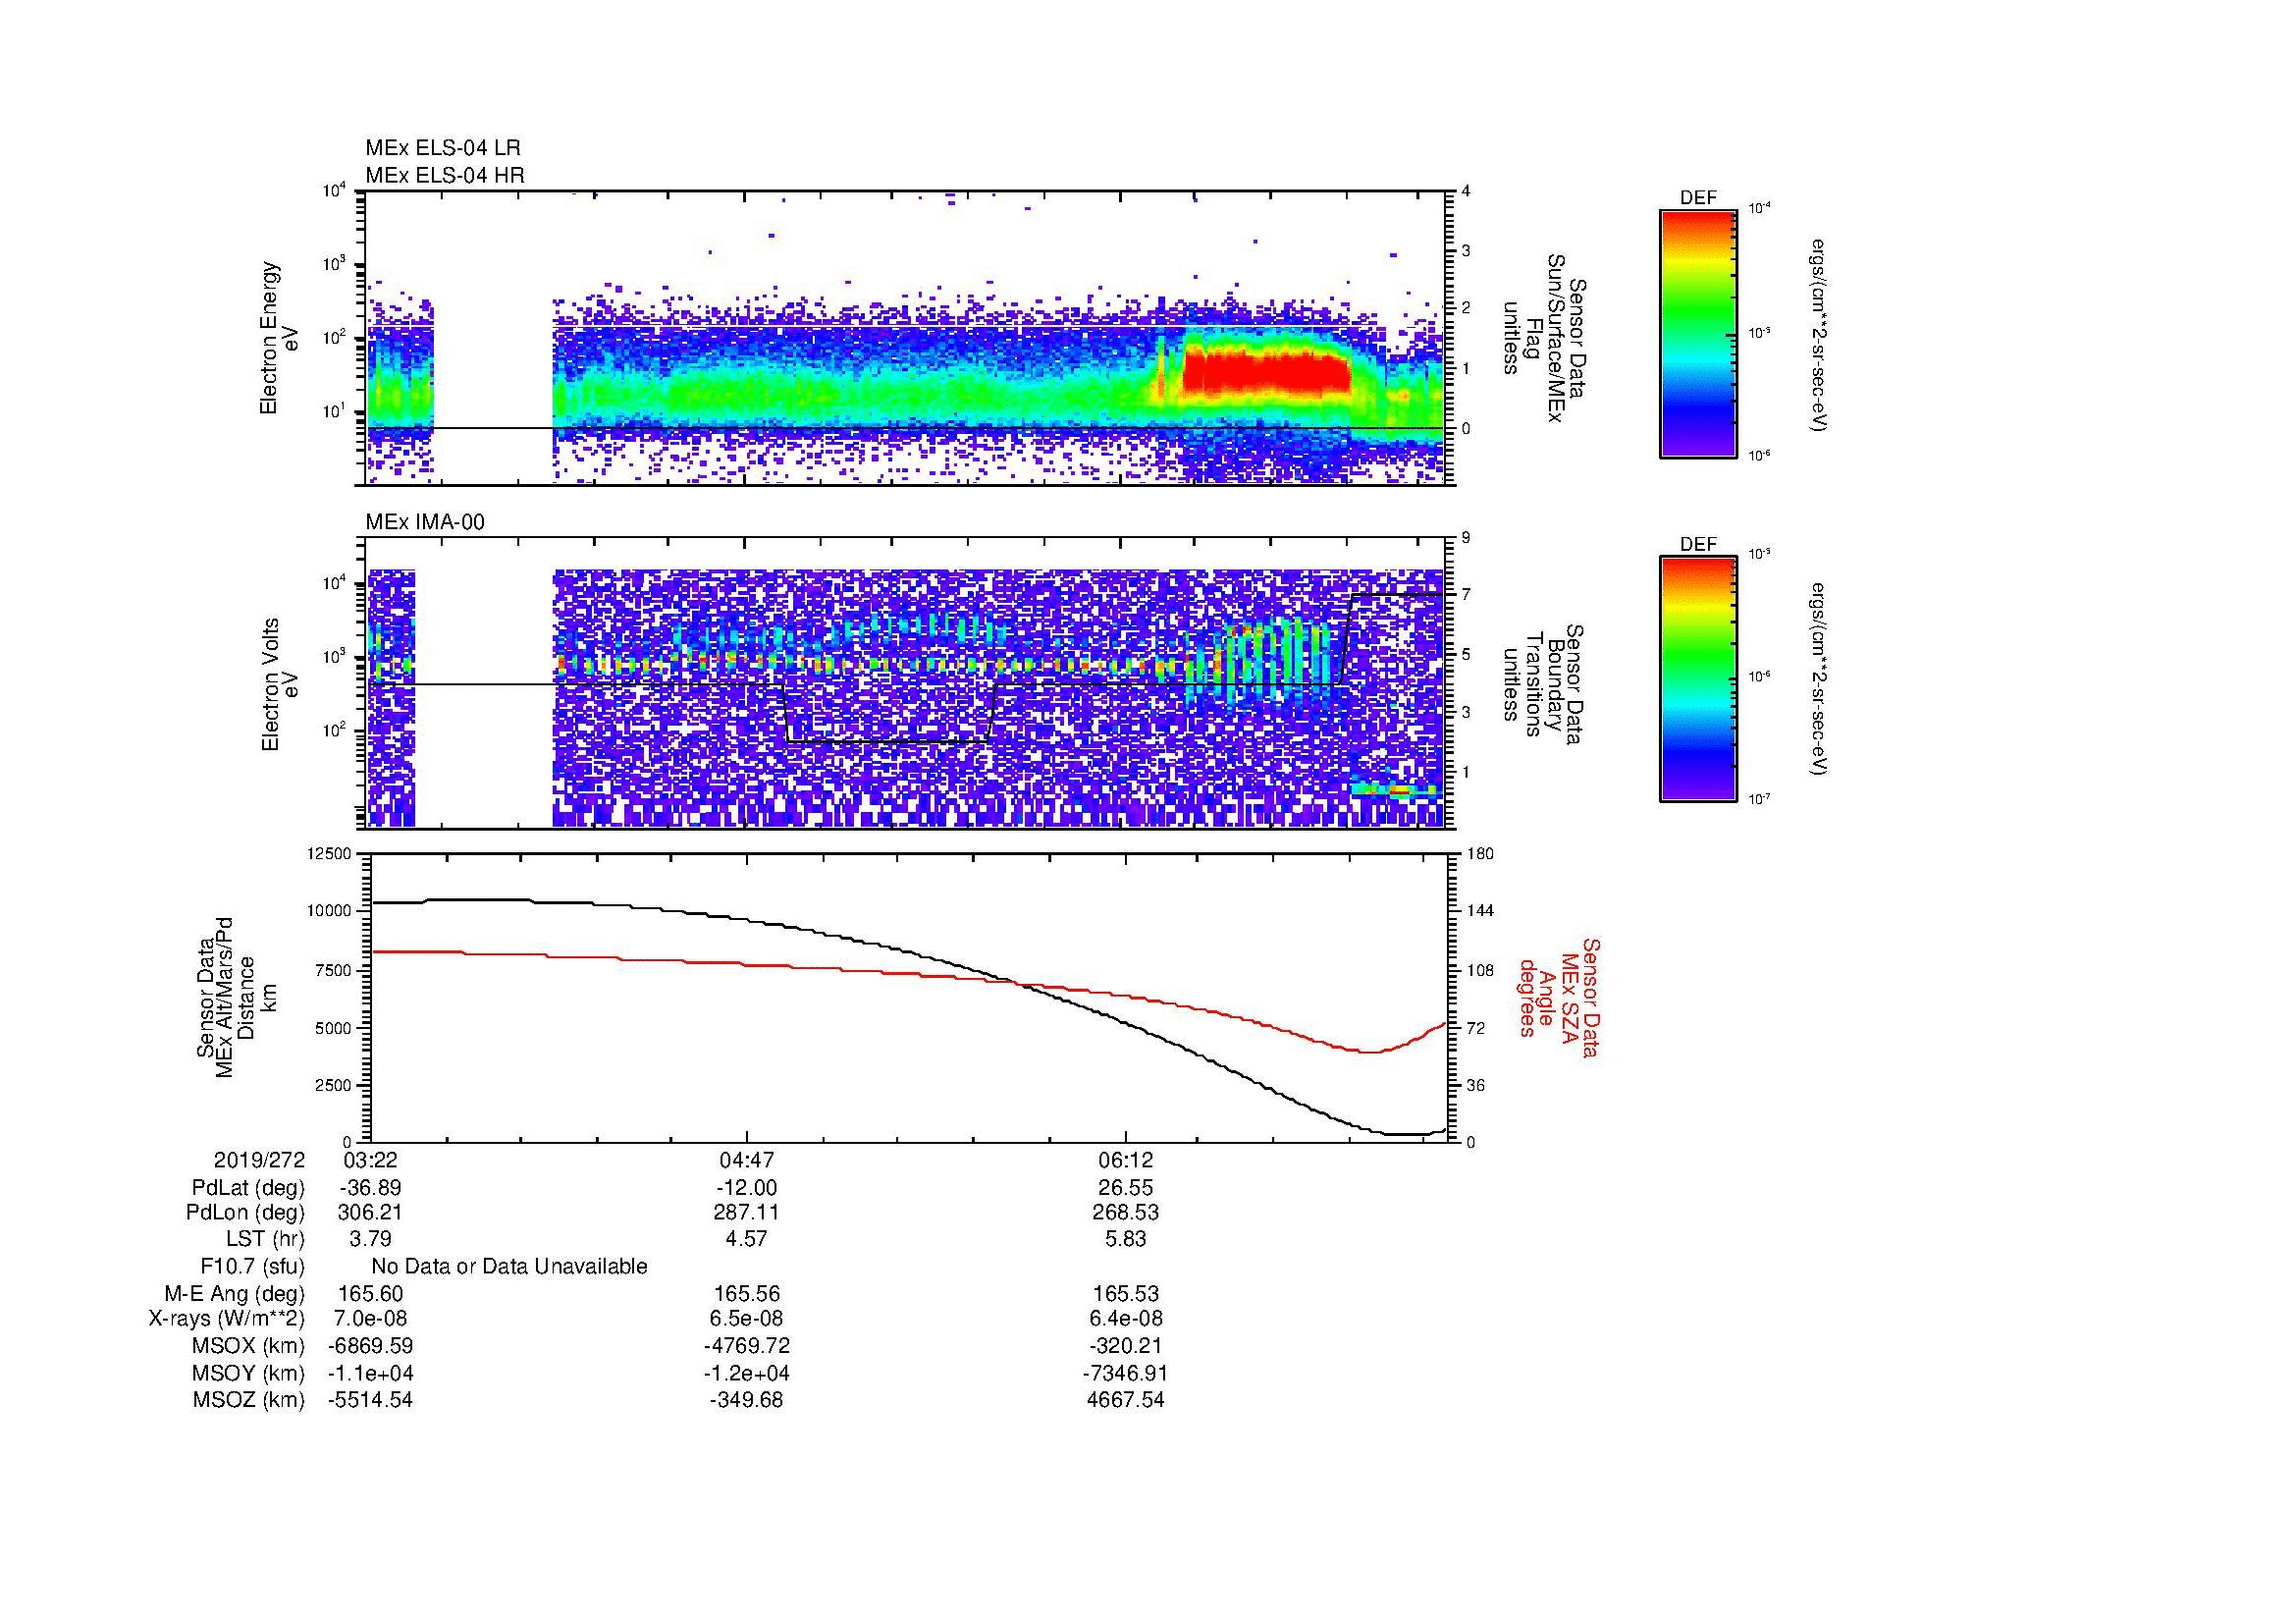This screenshot has width=2296, height=1623.
Task: Click 'No Data or Data Unavailable' text
Action: tap(509, 1267)
